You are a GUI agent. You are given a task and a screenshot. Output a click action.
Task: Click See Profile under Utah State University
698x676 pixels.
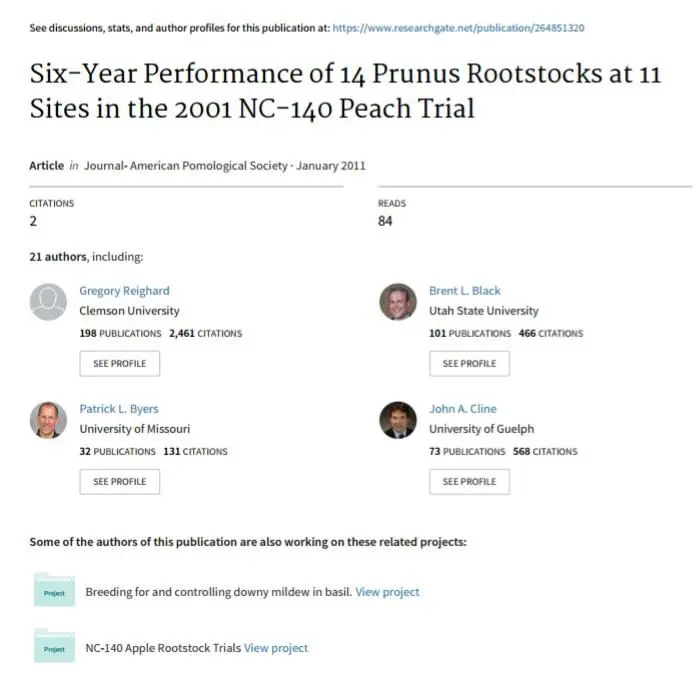(470, 364)
